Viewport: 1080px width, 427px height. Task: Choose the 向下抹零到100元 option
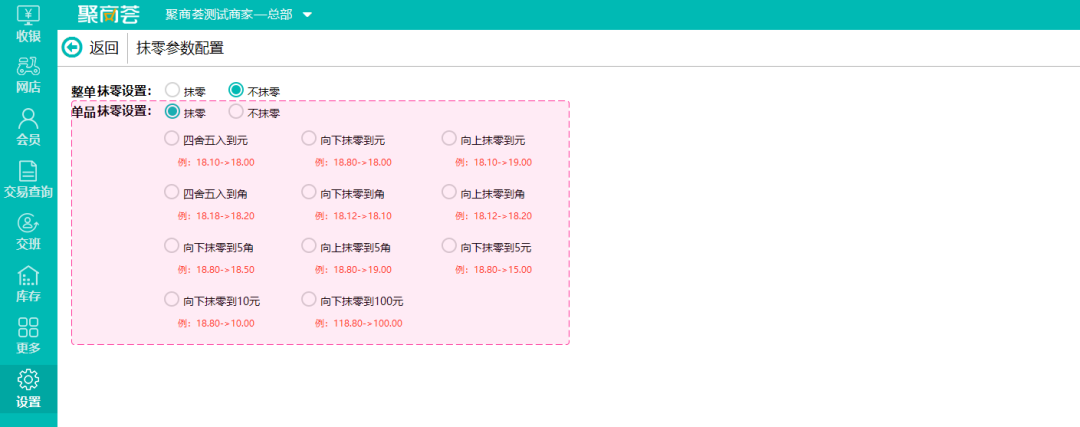click(x=309, y=300)
